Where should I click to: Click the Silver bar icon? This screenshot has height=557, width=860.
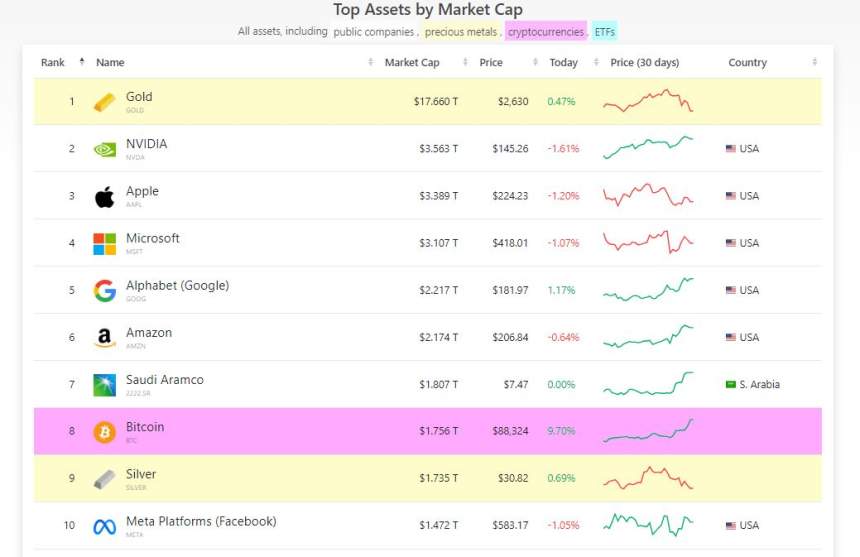[104, 479]
